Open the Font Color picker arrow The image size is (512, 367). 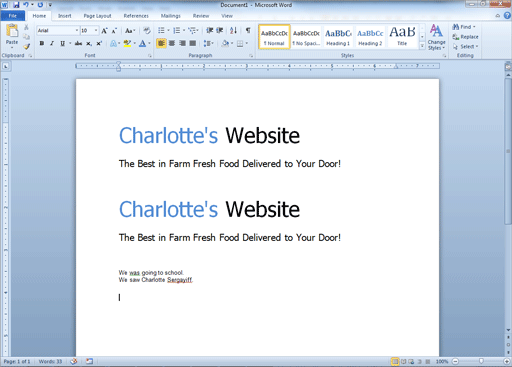(149, 43)
